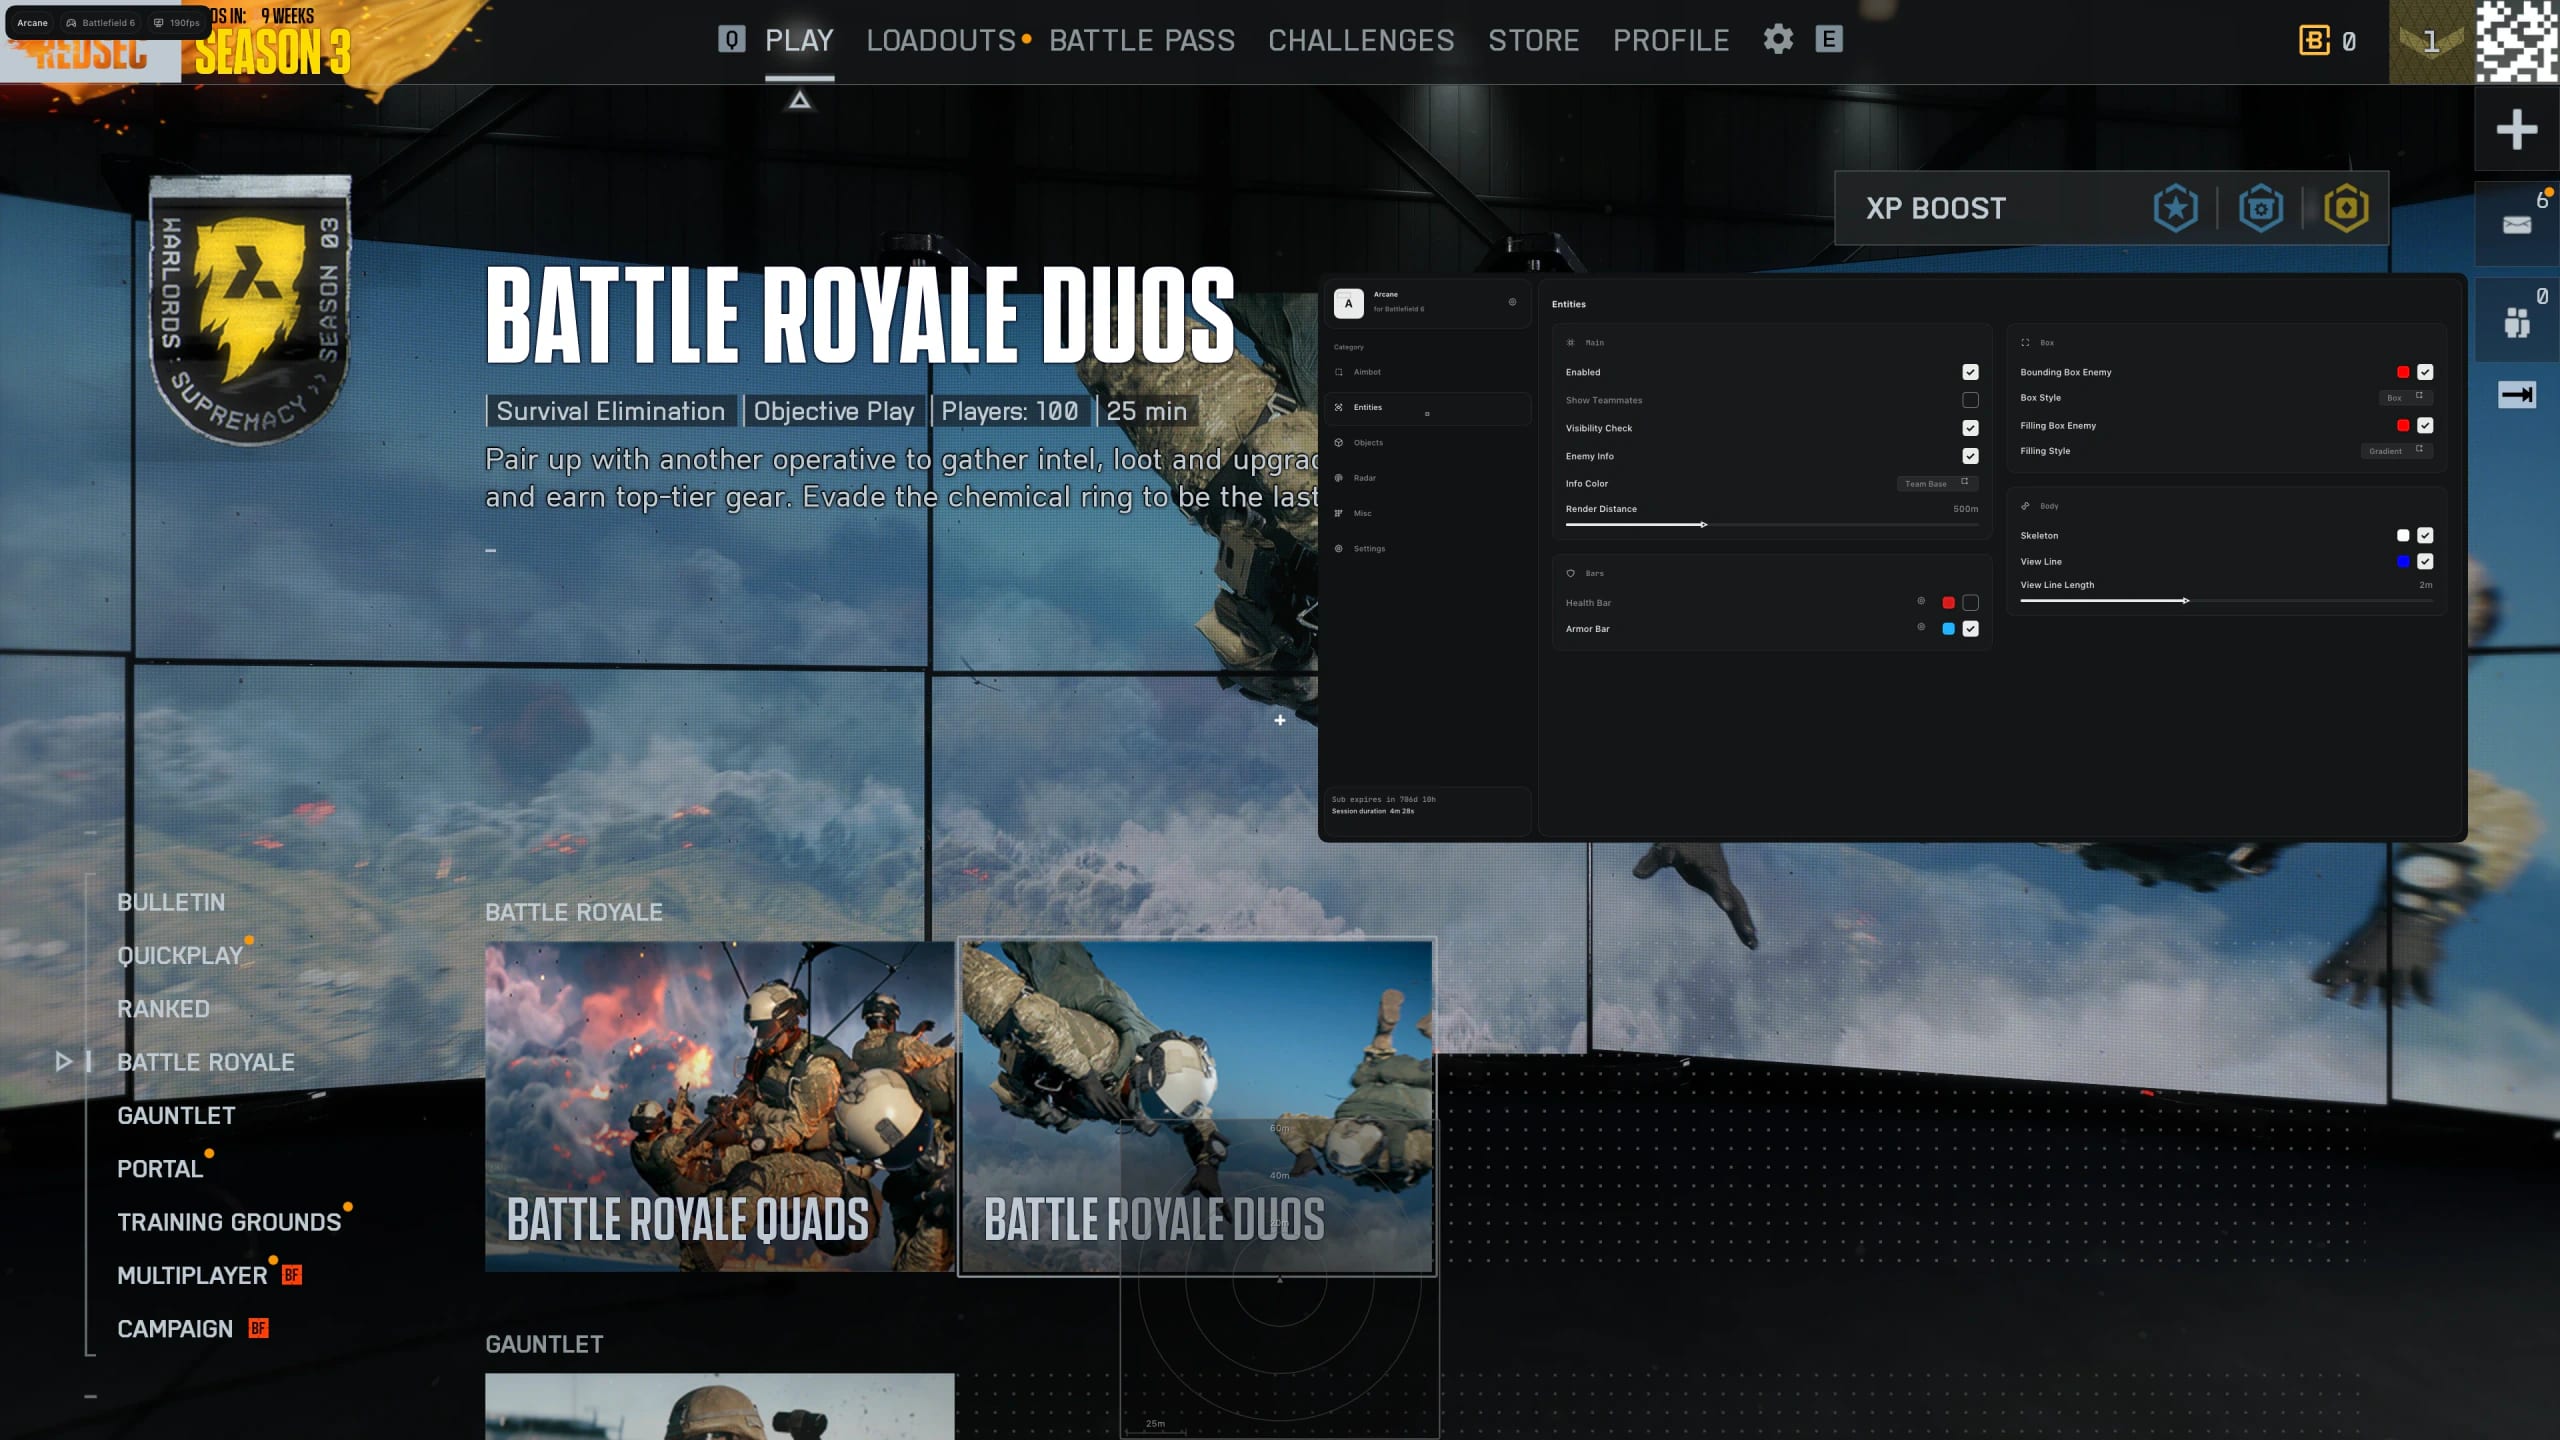Toggle the Enabled checkbox
Image resolution: width=2560 pixels, height=1440 pixels.
click(x=1970, y=372)
